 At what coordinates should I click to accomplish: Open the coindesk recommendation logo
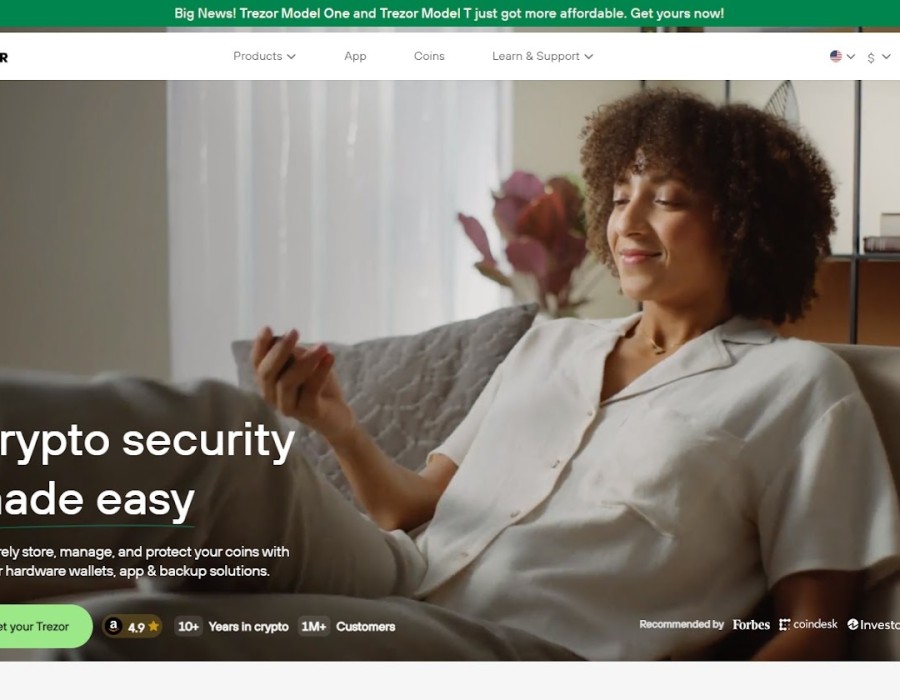tap(808, 624)
